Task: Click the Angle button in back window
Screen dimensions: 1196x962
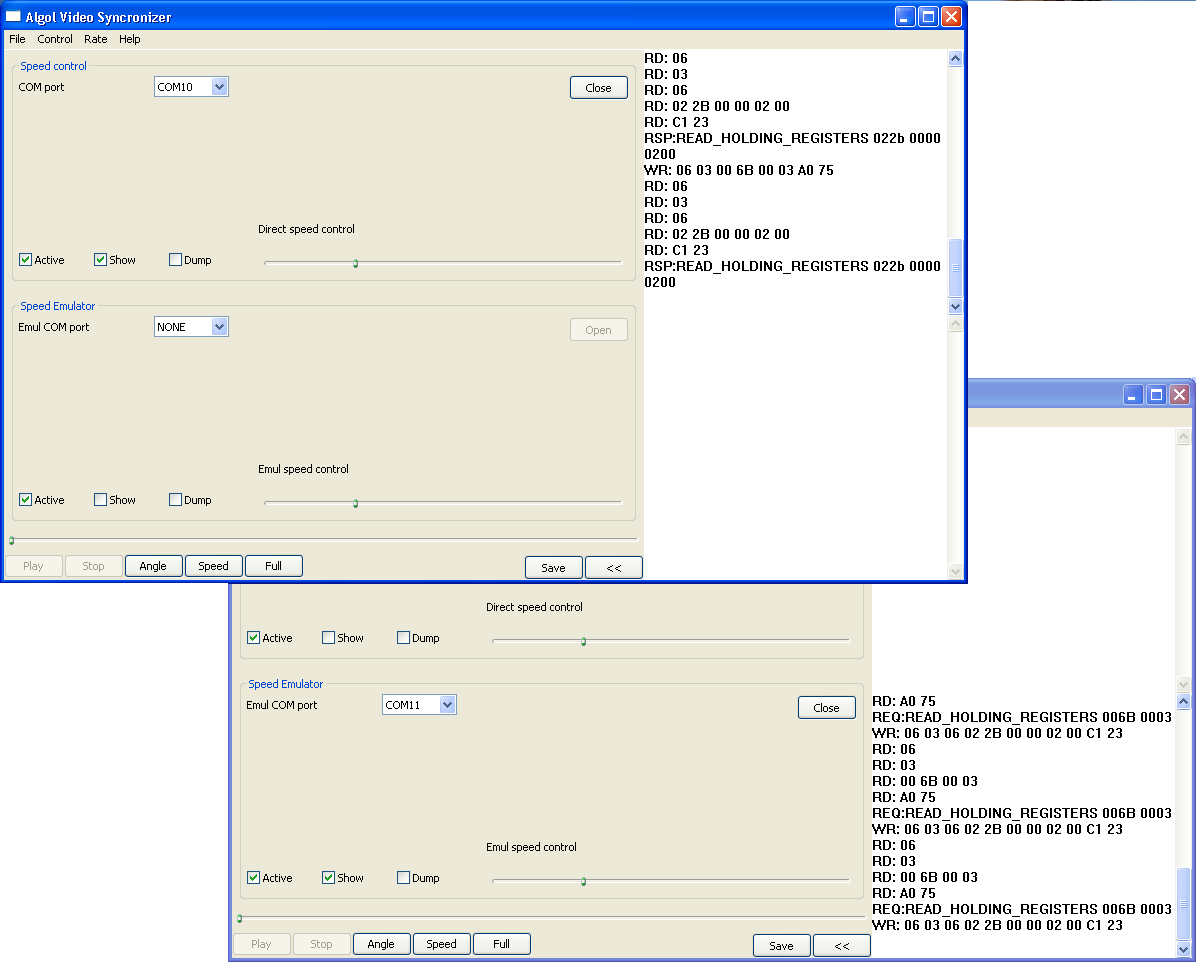Action: pyautogui.click(x=381, y=944)
